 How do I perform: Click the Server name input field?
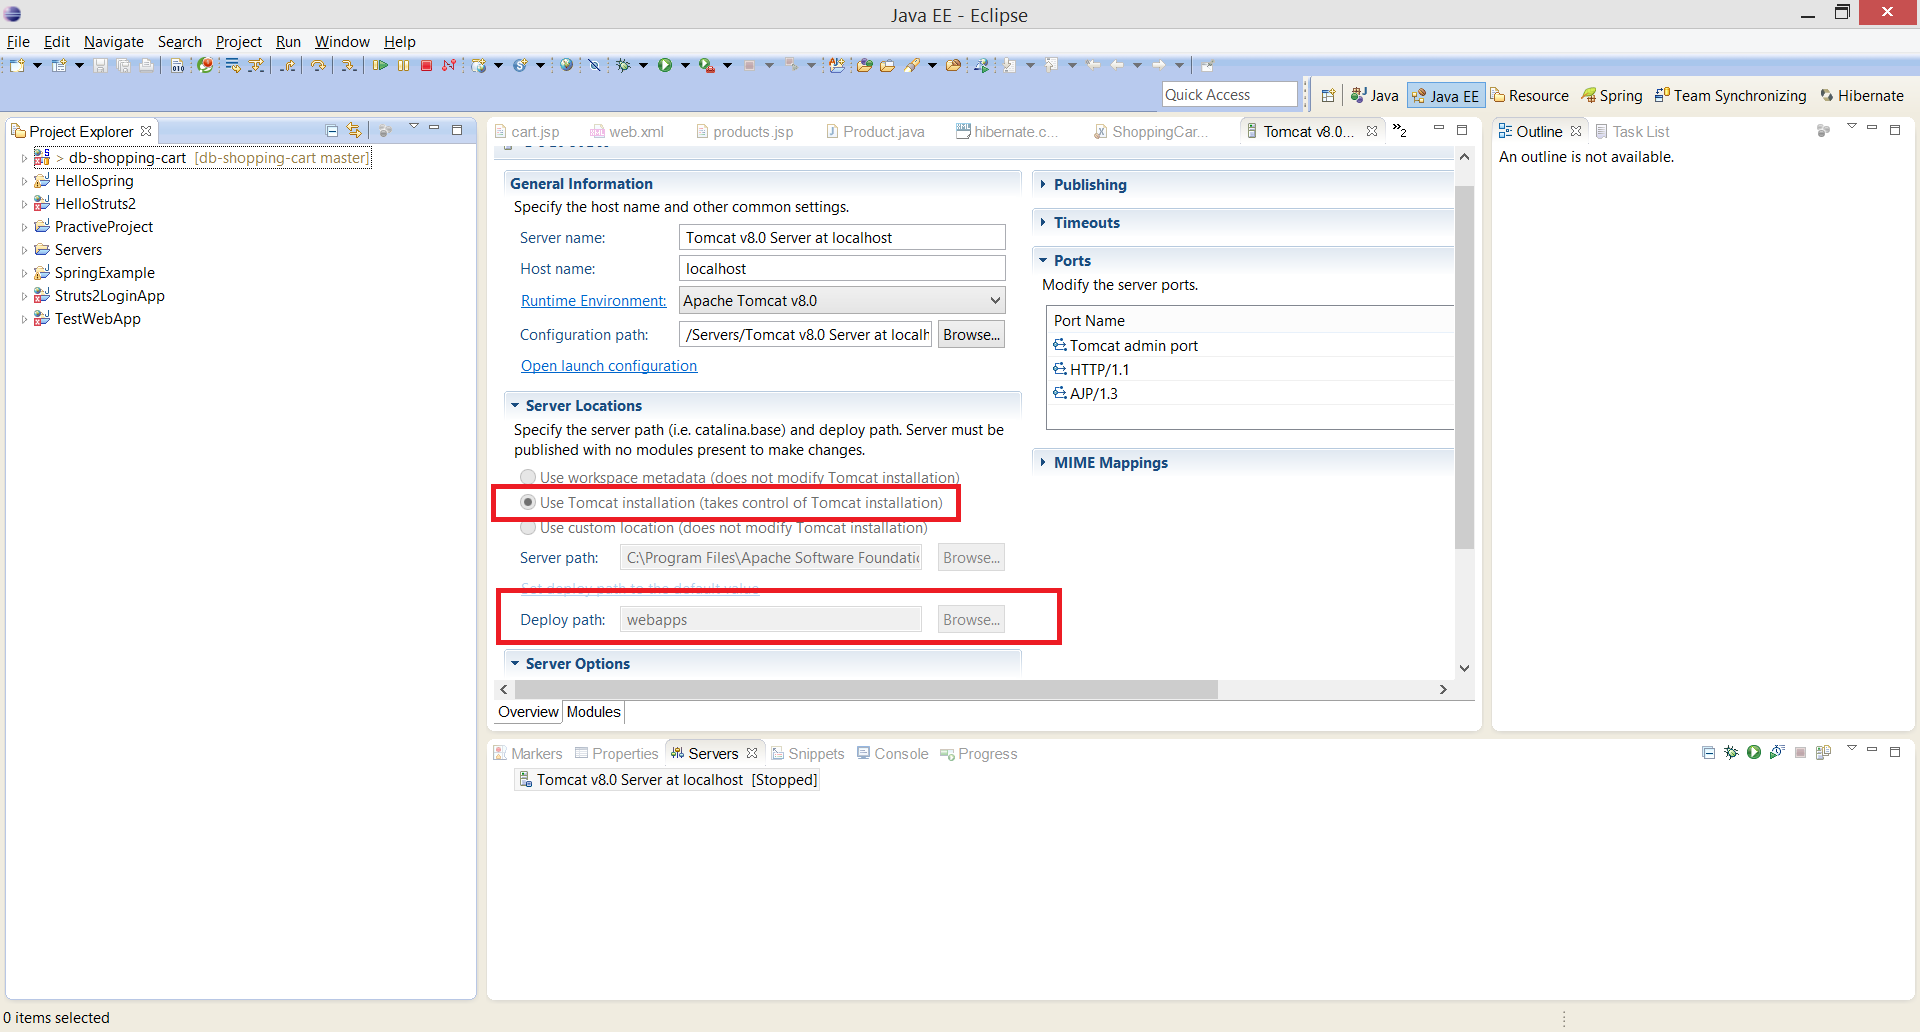842,237
